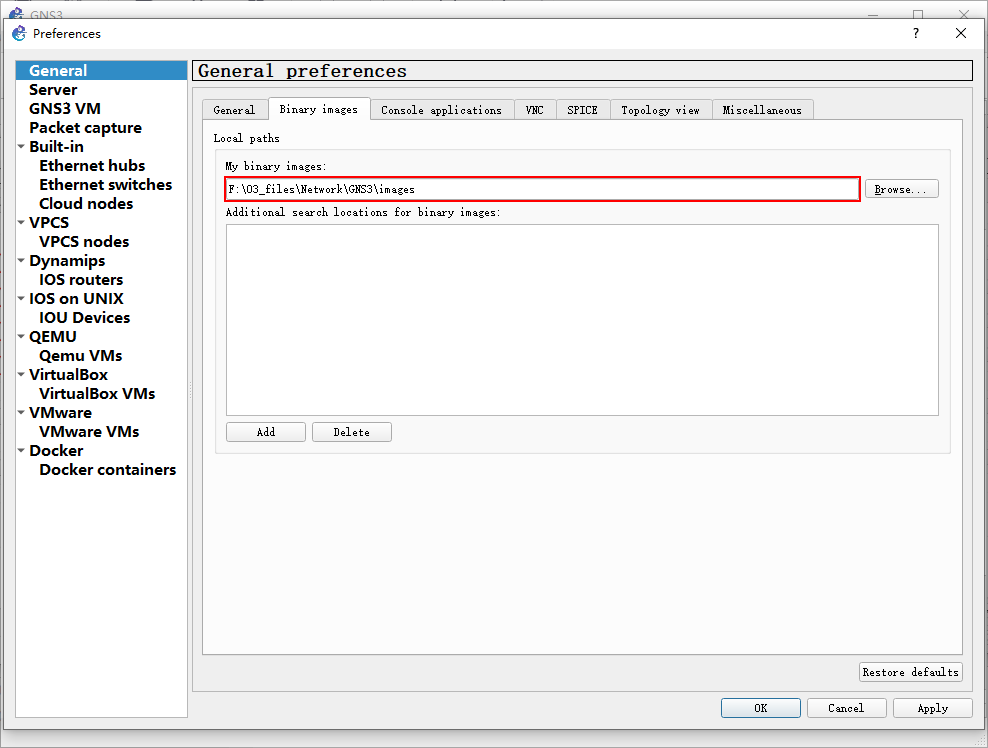
Task: Open GNS3 VM preferences
Action: point(65,108)
